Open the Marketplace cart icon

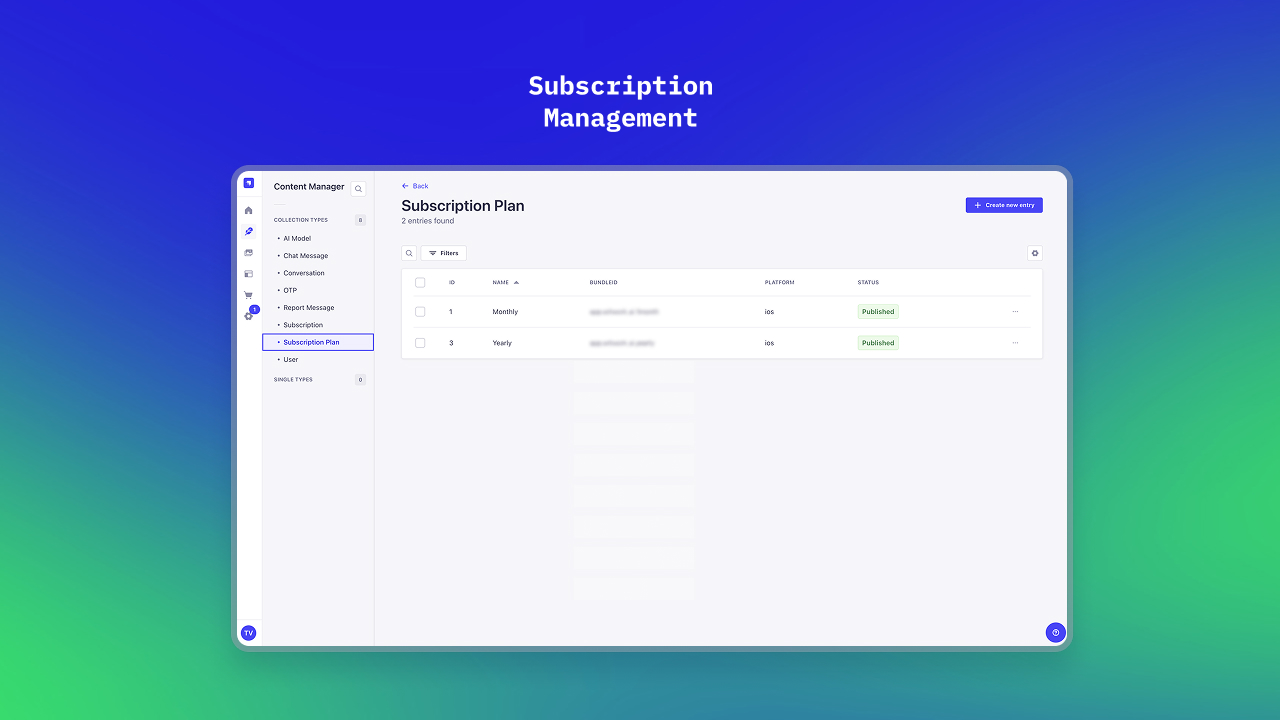(249, 295)
